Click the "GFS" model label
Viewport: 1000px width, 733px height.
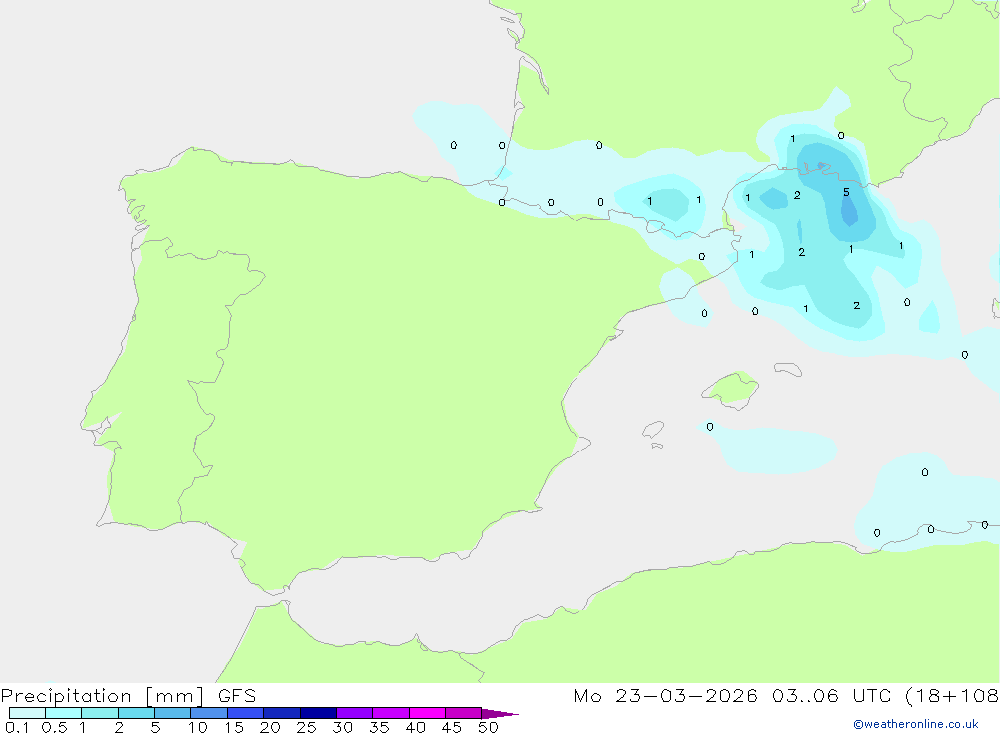237,695
